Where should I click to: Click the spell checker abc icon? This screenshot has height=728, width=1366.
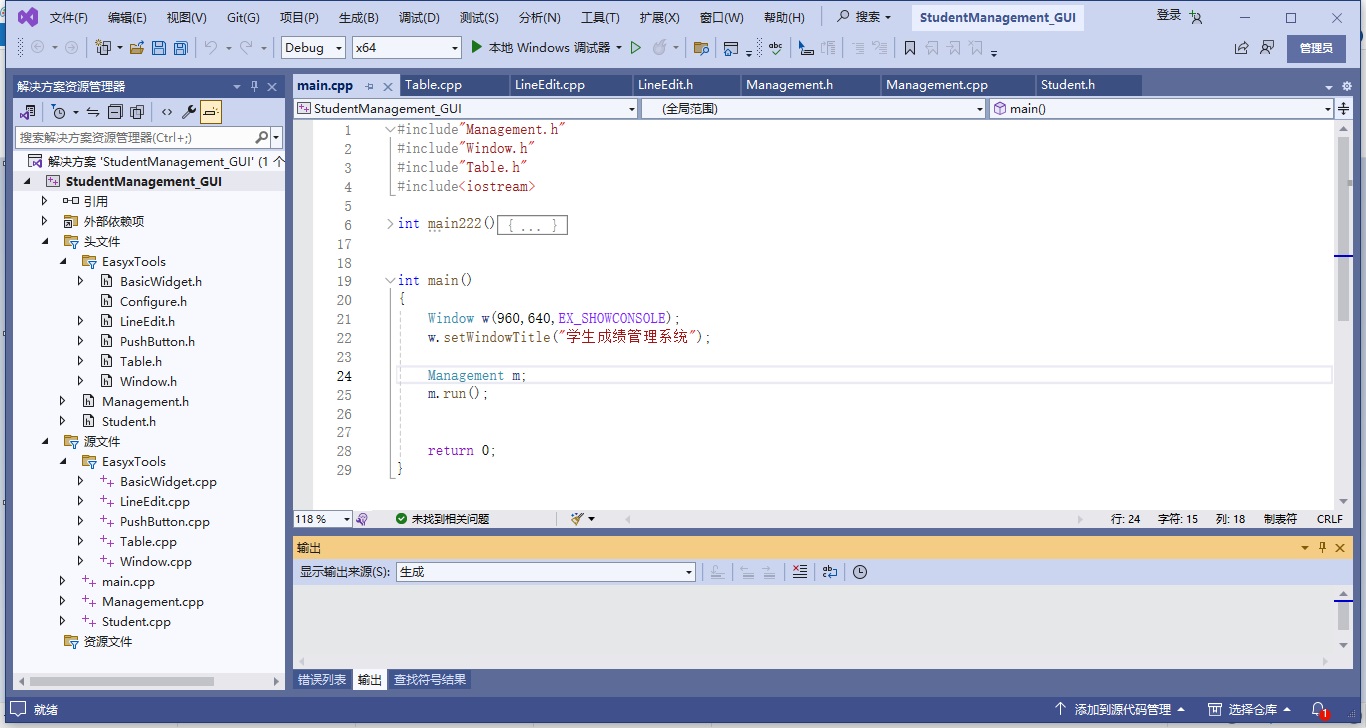click(775, 47)
